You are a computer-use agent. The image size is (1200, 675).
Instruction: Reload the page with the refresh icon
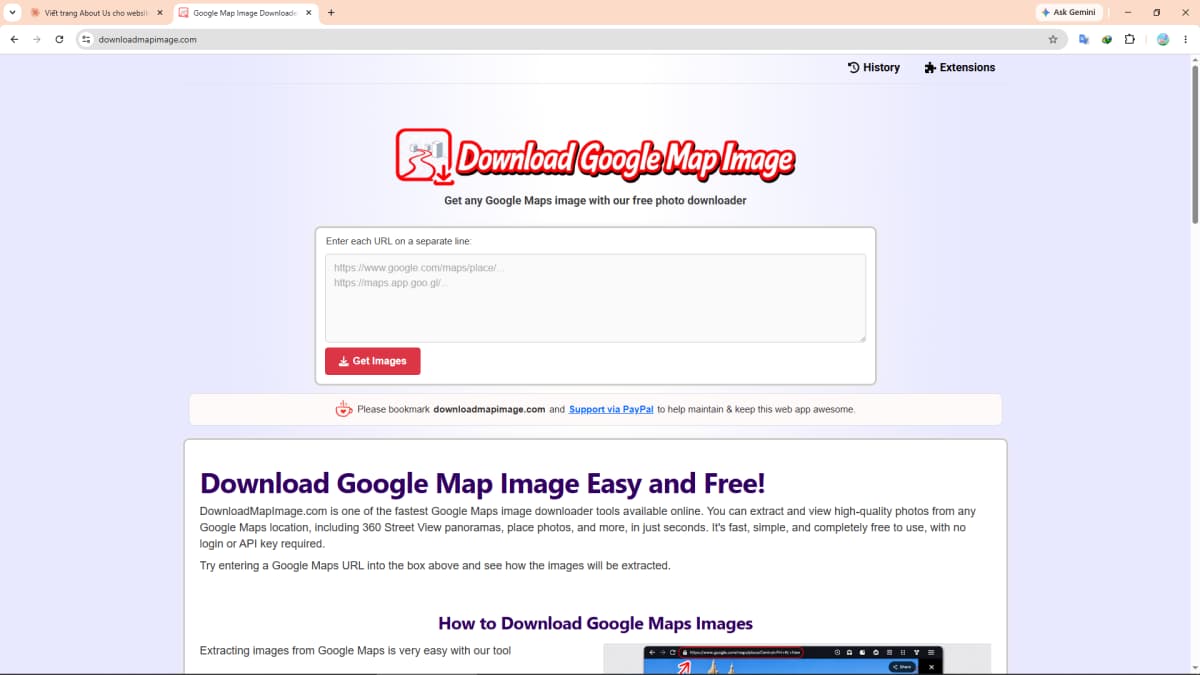(60, 39)
